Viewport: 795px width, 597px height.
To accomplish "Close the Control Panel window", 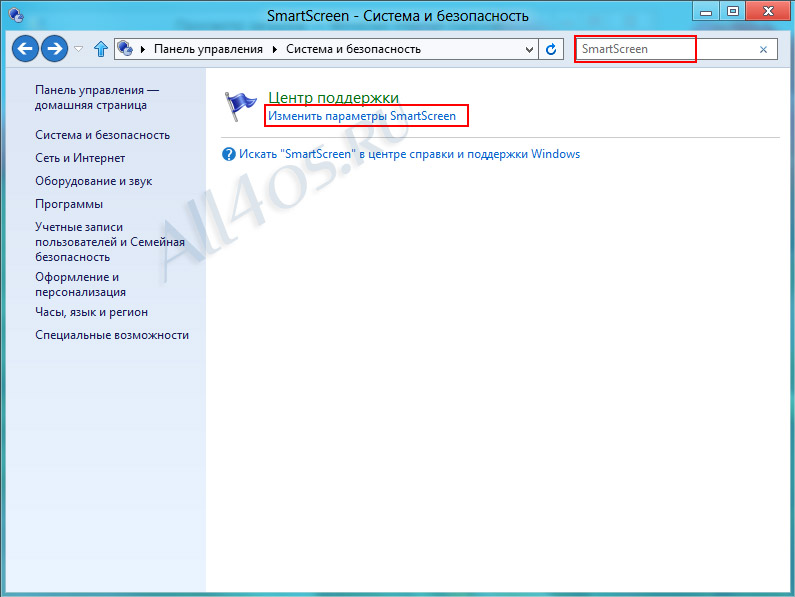I will point(769,11).
